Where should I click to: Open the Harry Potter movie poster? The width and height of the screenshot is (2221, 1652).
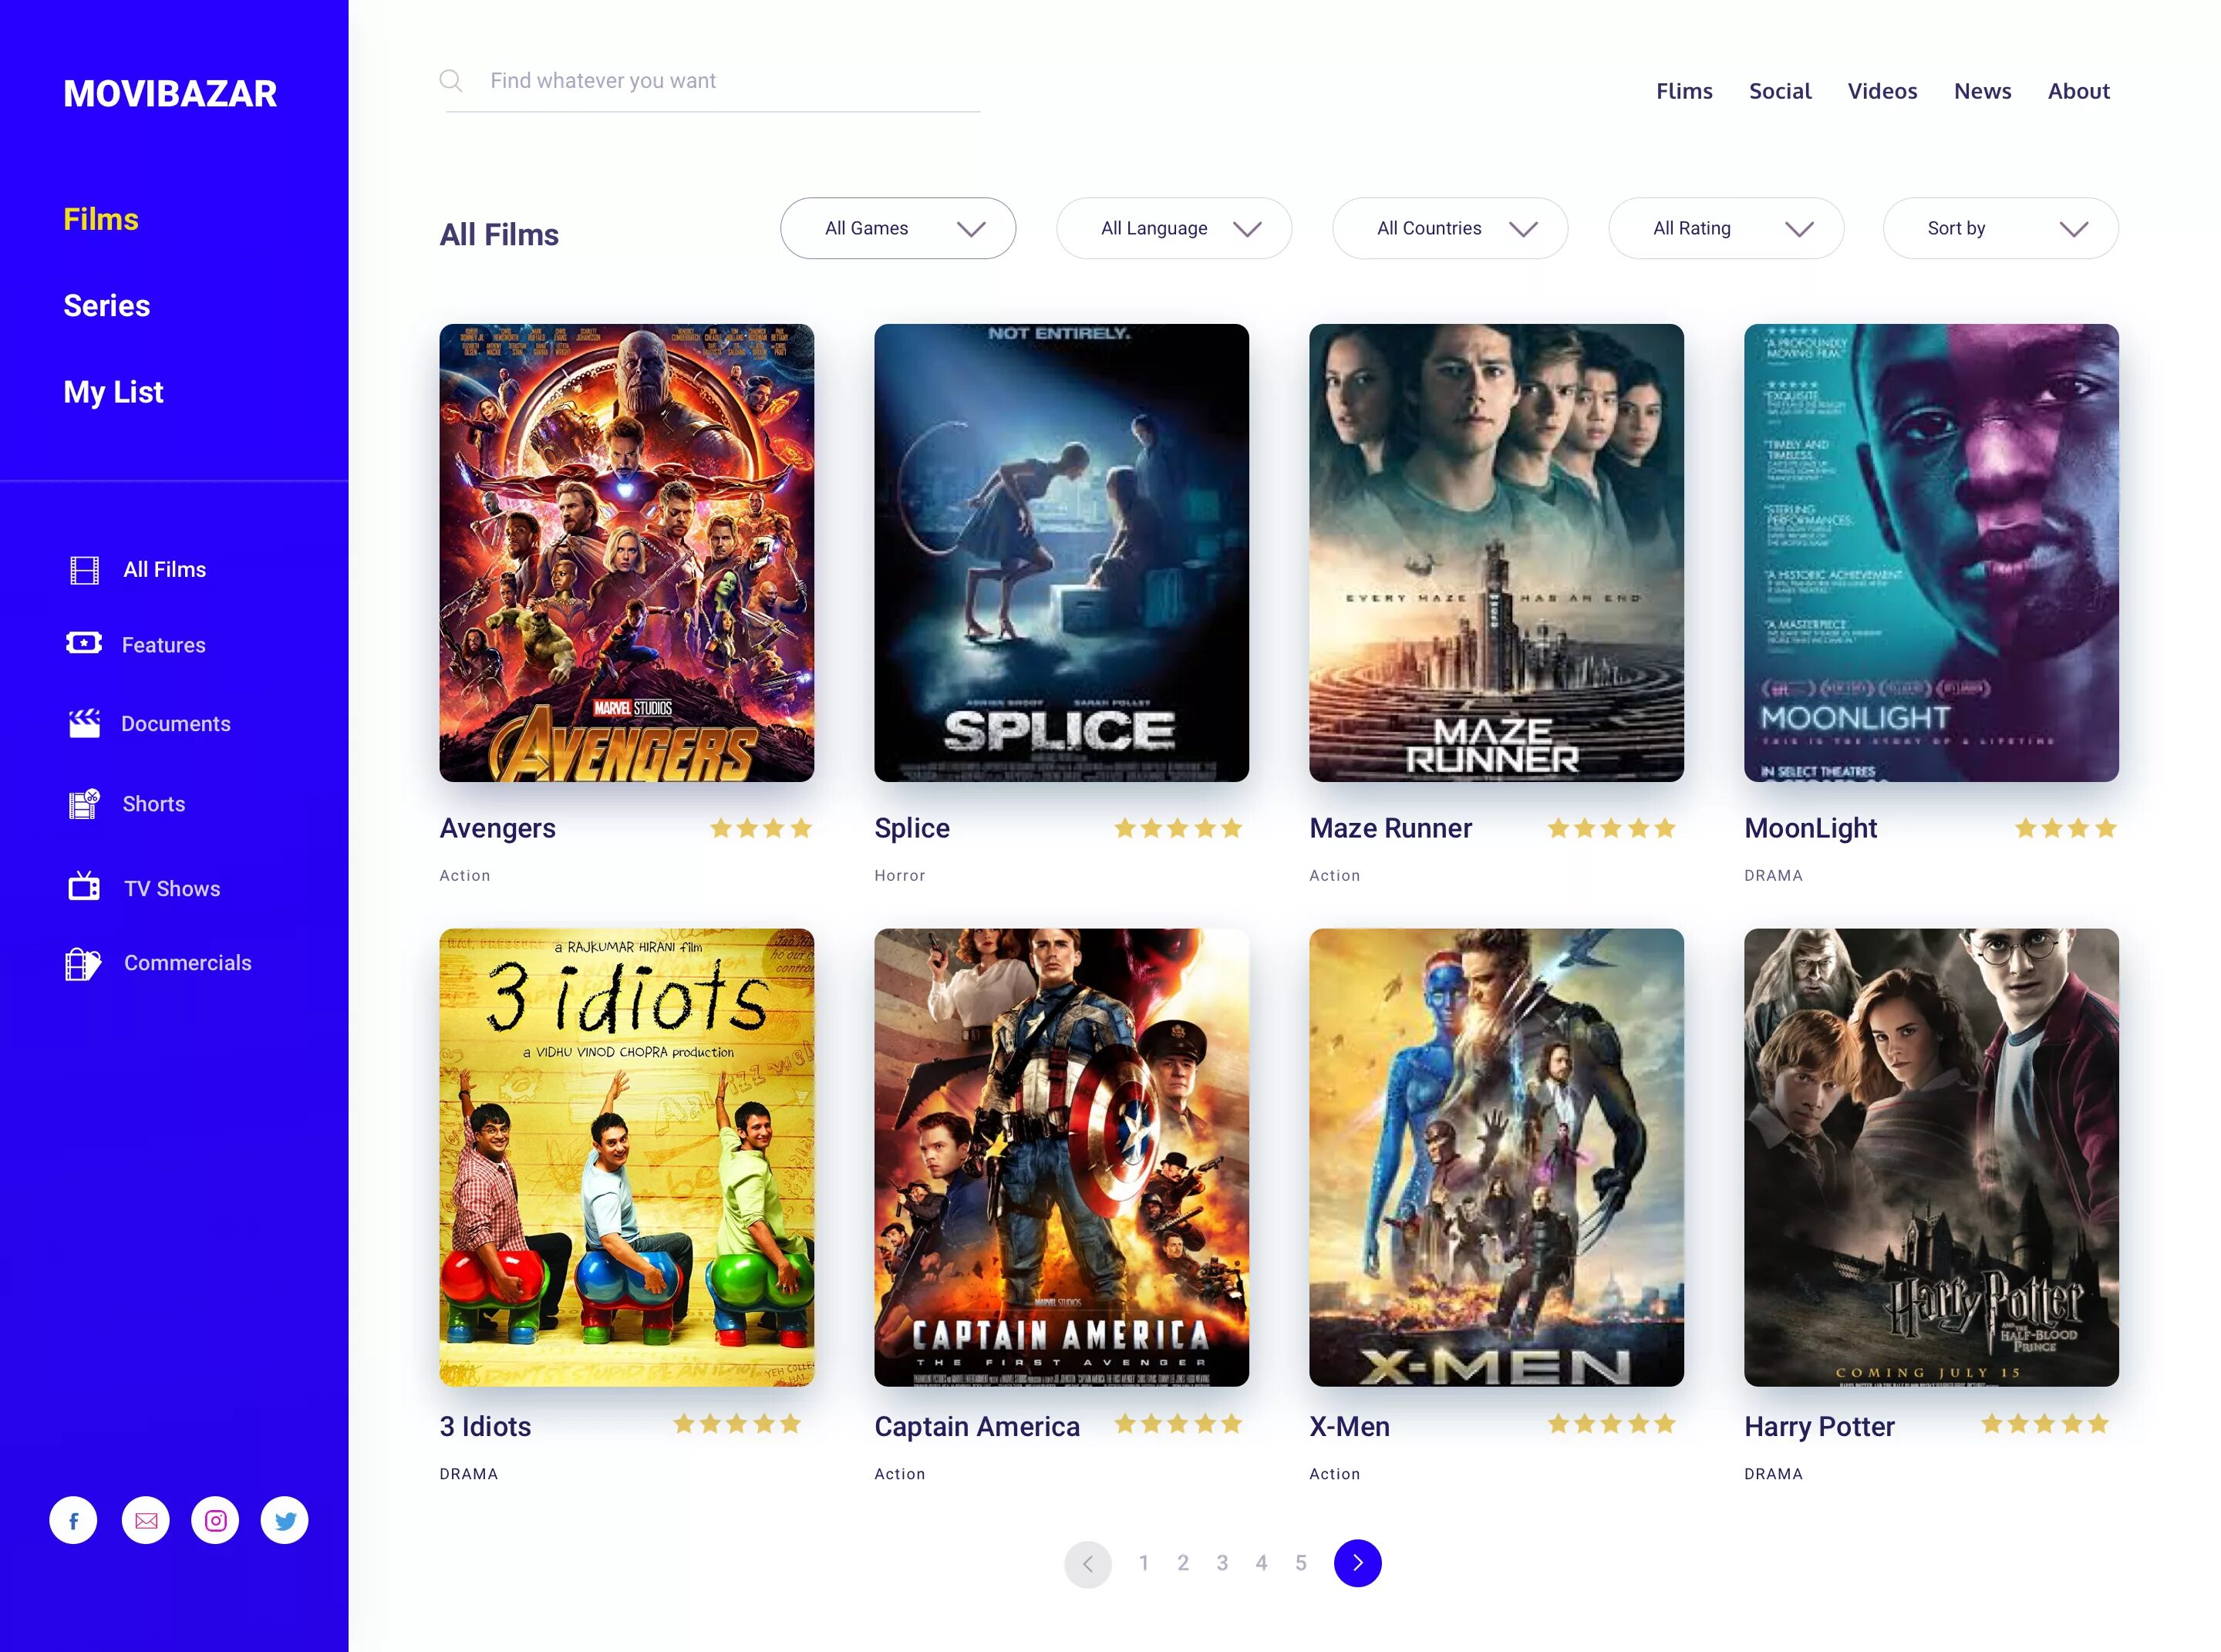(1931, 1157)
